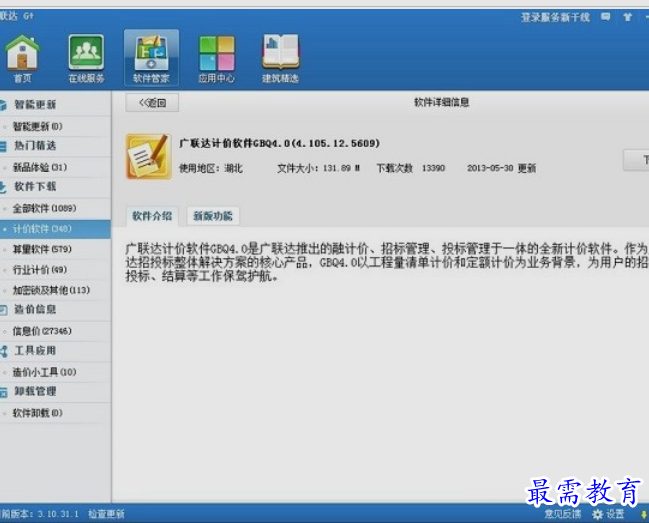
Task: Click the 检查更新 link in status bar
Action: coord(106,514)
